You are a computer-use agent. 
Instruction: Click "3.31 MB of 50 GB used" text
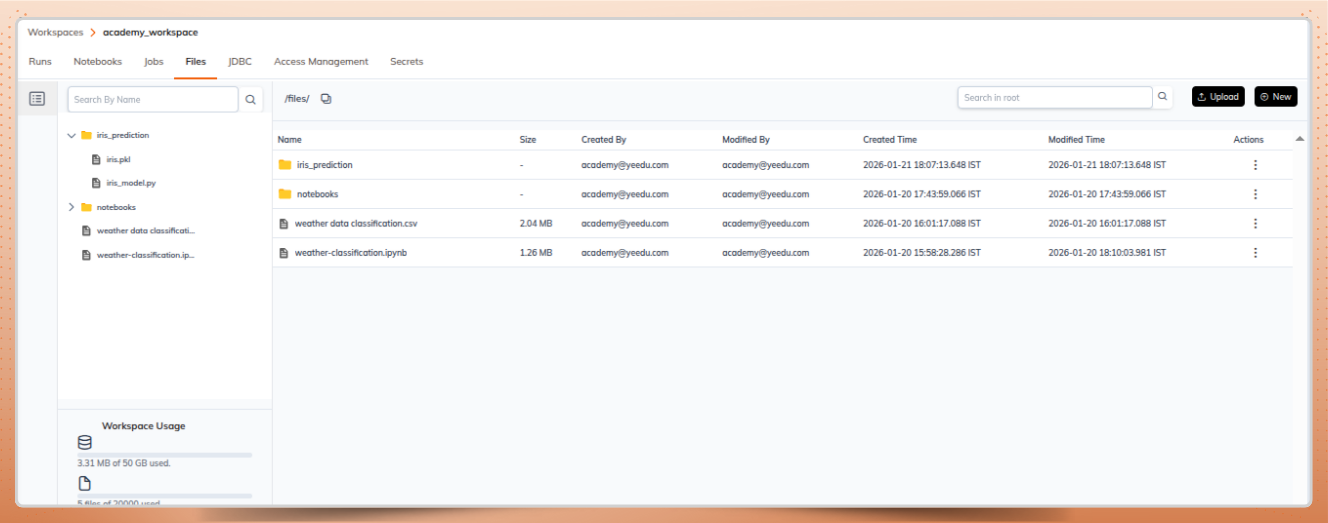coord(124,464)
